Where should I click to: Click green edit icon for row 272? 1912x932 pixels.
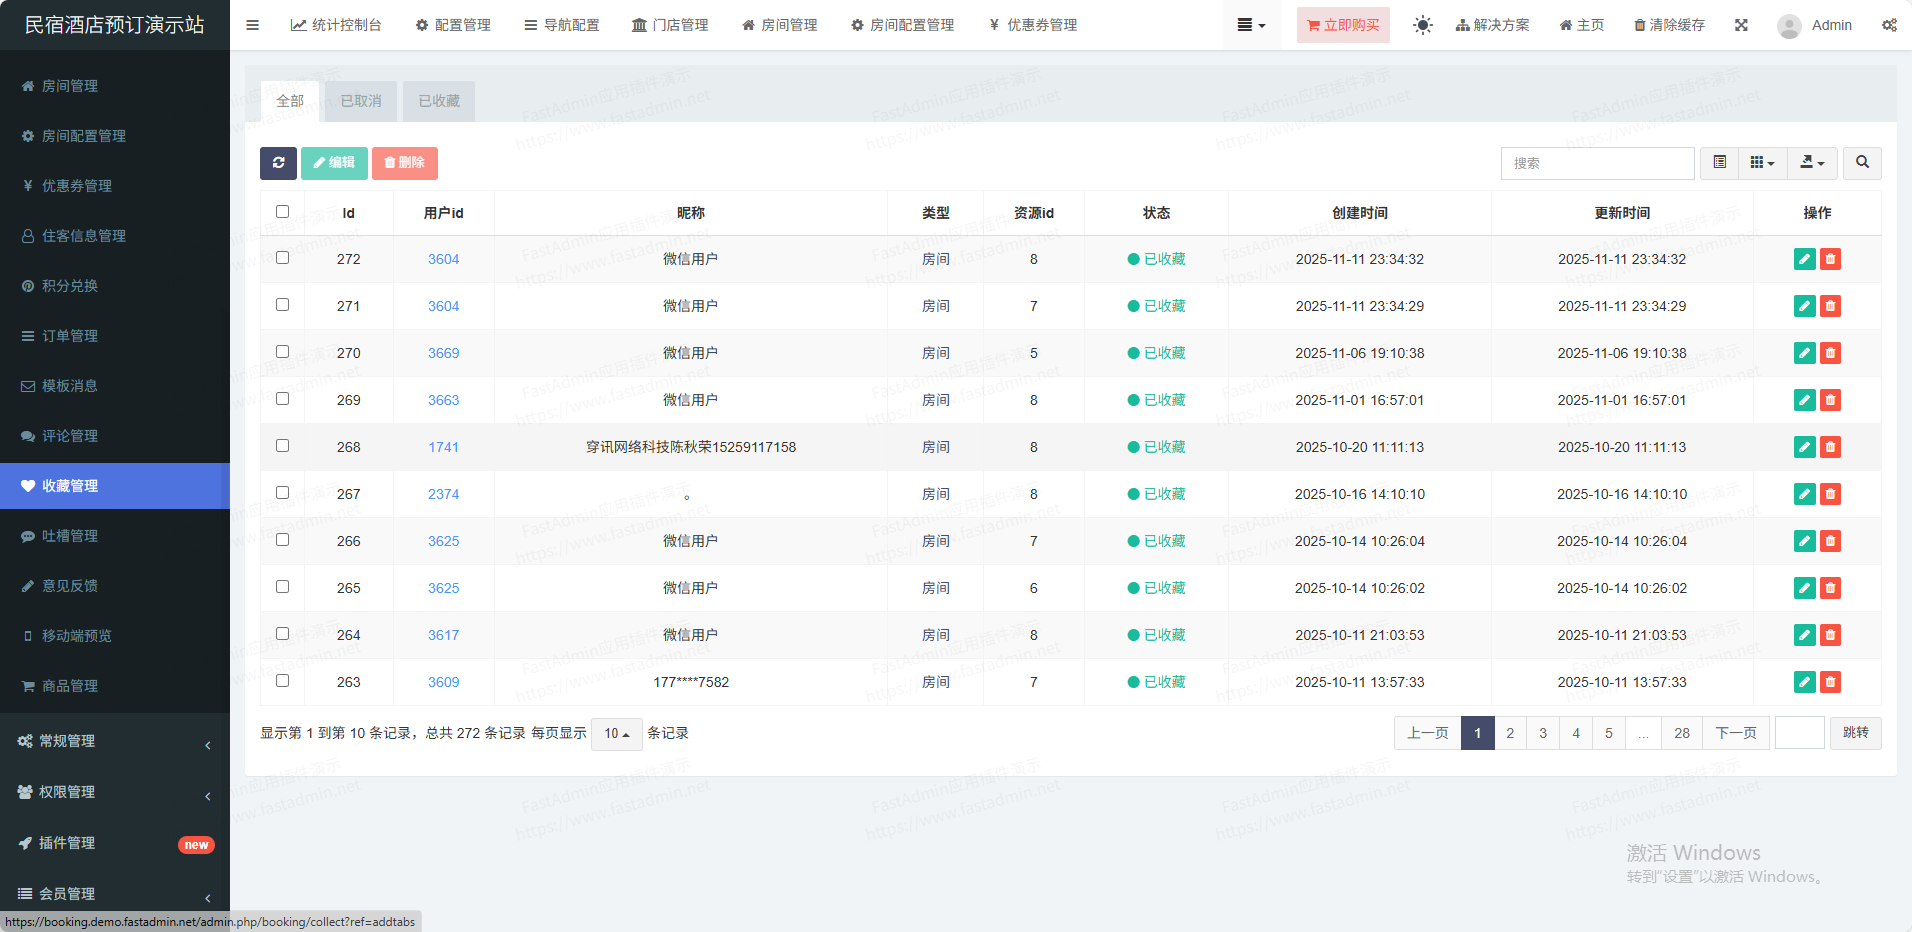point(1804,259)
